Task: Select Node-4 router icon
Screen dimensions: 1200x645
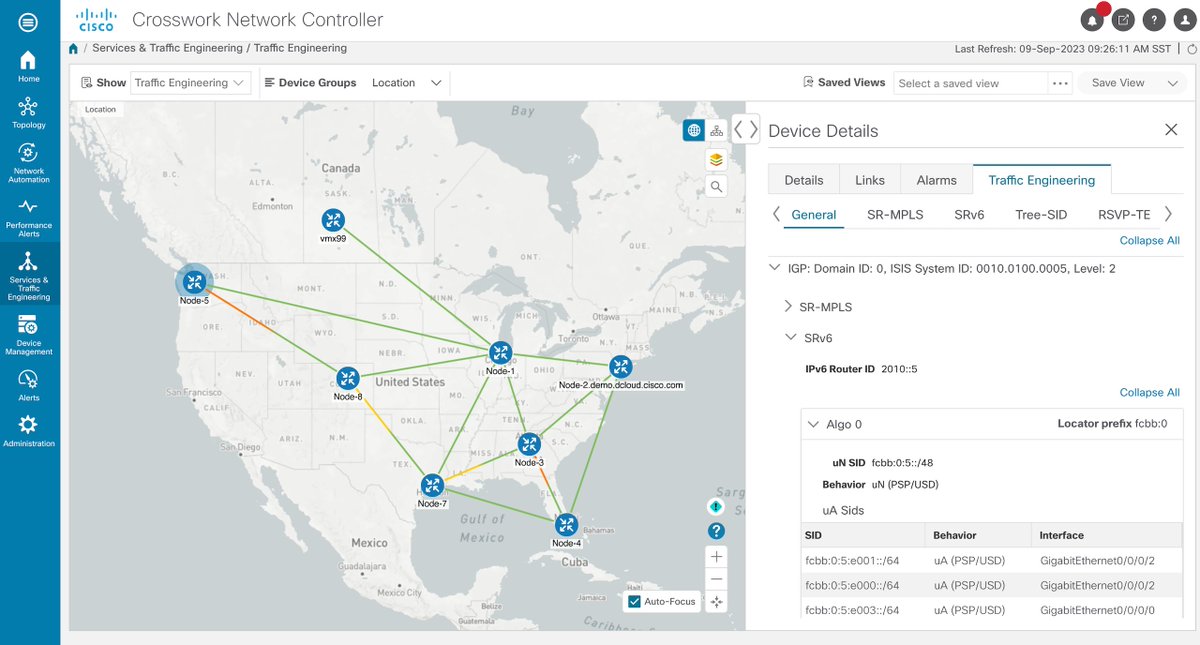Action: click(566, 525)
